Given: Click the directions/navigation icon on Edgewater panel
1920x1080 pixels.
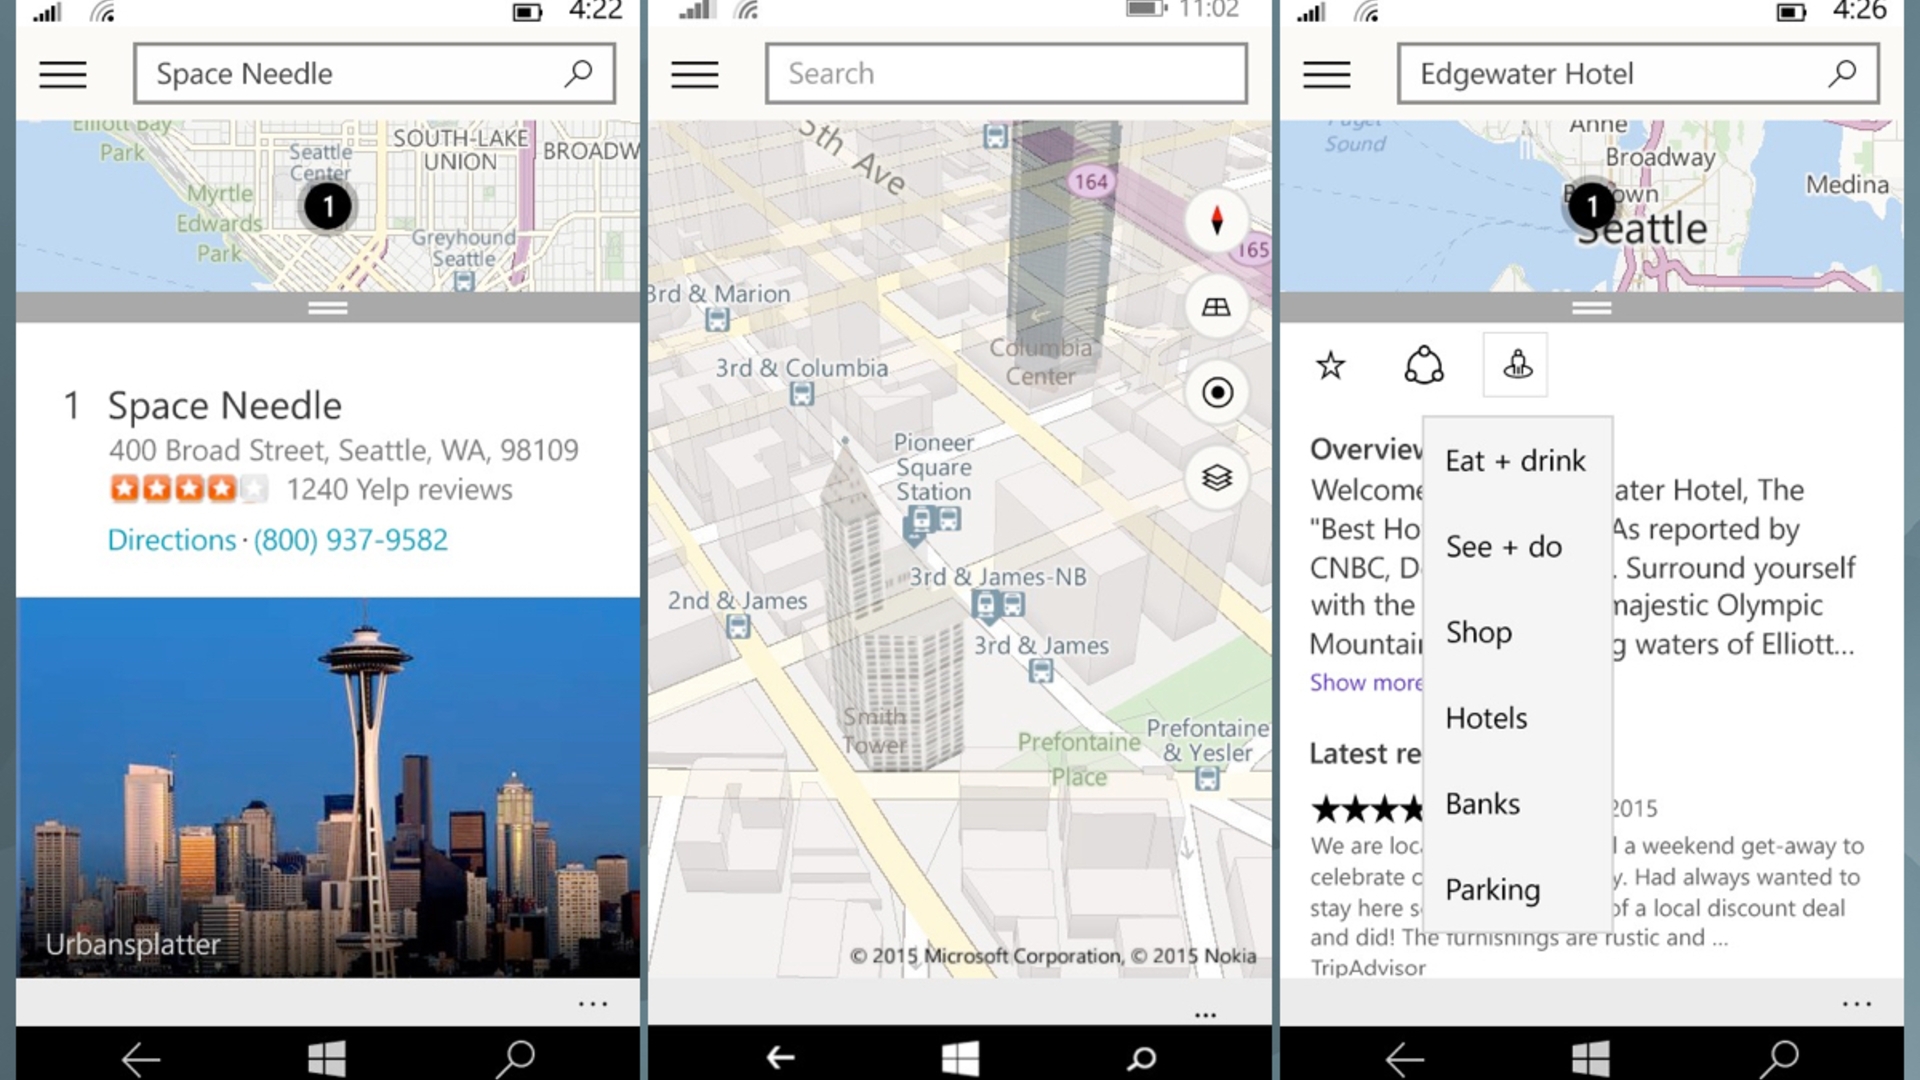Looking at the screenshot, I should pos(1423,364).
